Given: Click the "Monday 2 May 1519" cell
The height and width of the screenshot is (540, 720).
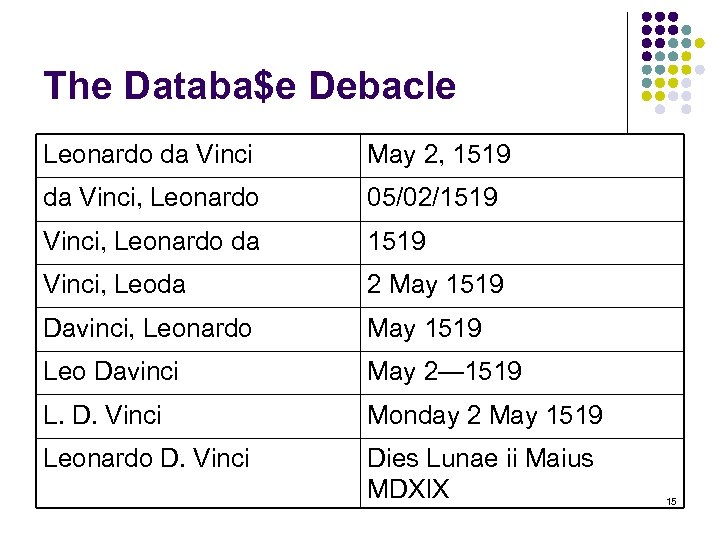Looking at the screenshot, I should coord(485,415).
